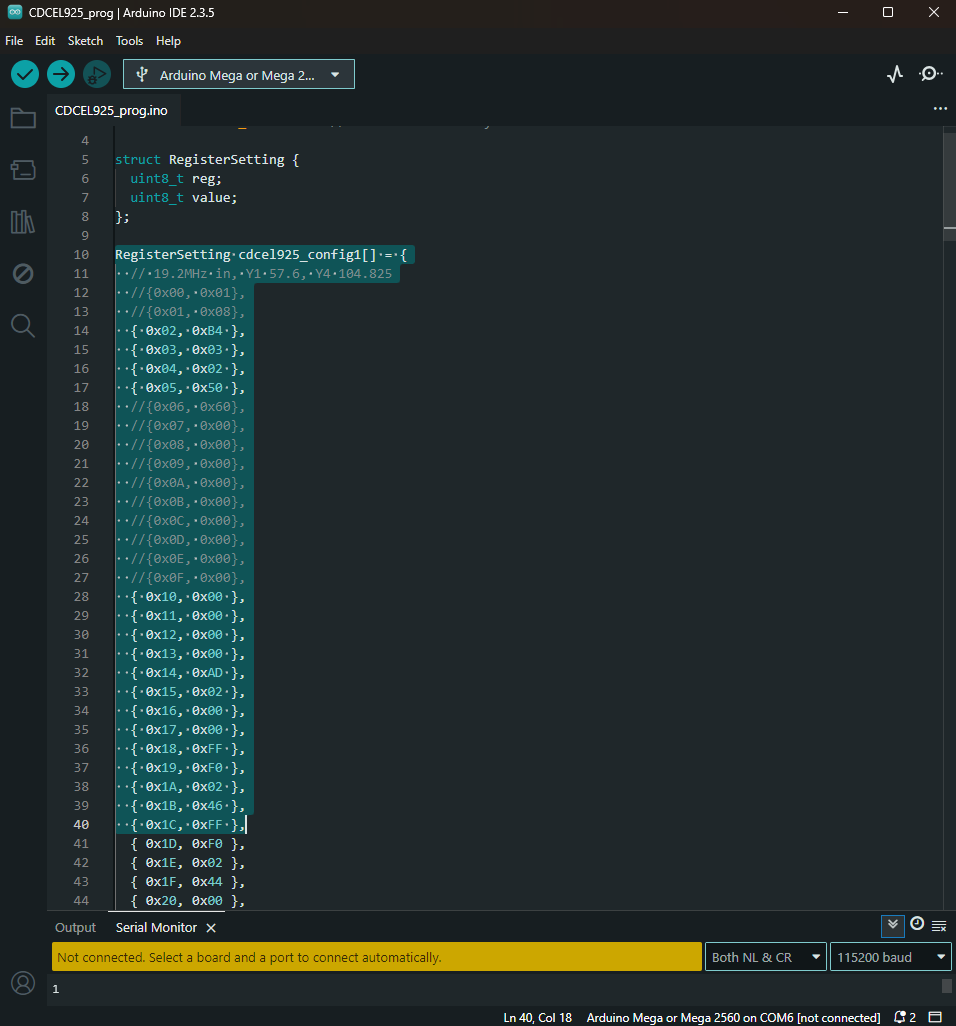Click the Ln 40, Col 18 status entry
Image resolution: width=956 pixels, height=1026 pixels.
(537, 1017)
